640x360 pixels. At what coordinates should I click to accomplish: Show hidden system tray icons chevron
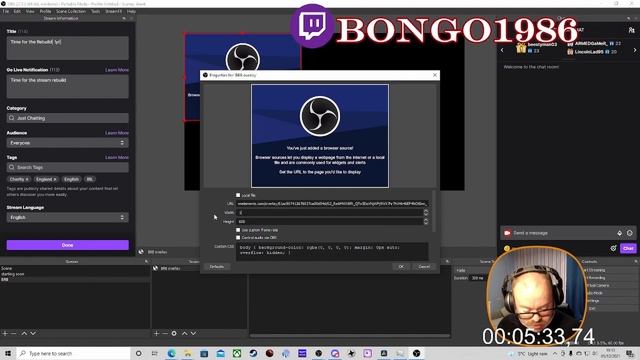[555, 353]
